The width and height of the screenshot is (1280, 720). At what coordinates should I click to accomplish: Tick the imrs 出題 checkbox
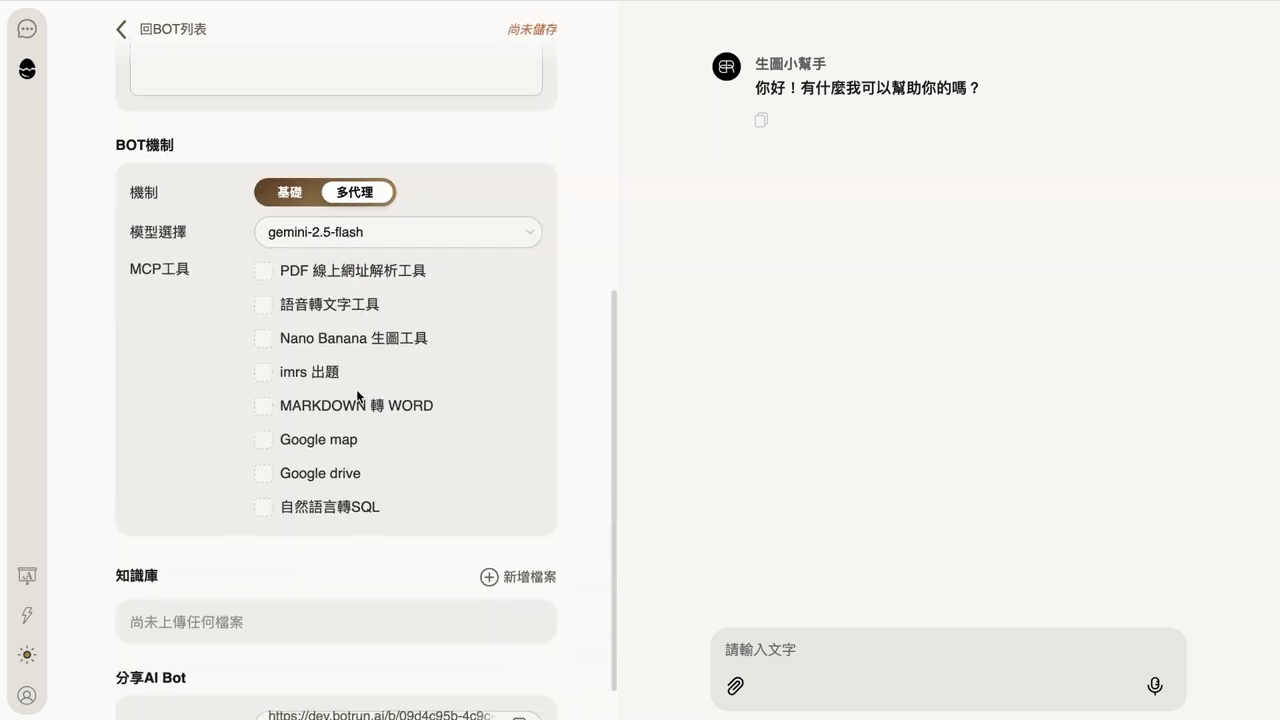click(263, 372)
